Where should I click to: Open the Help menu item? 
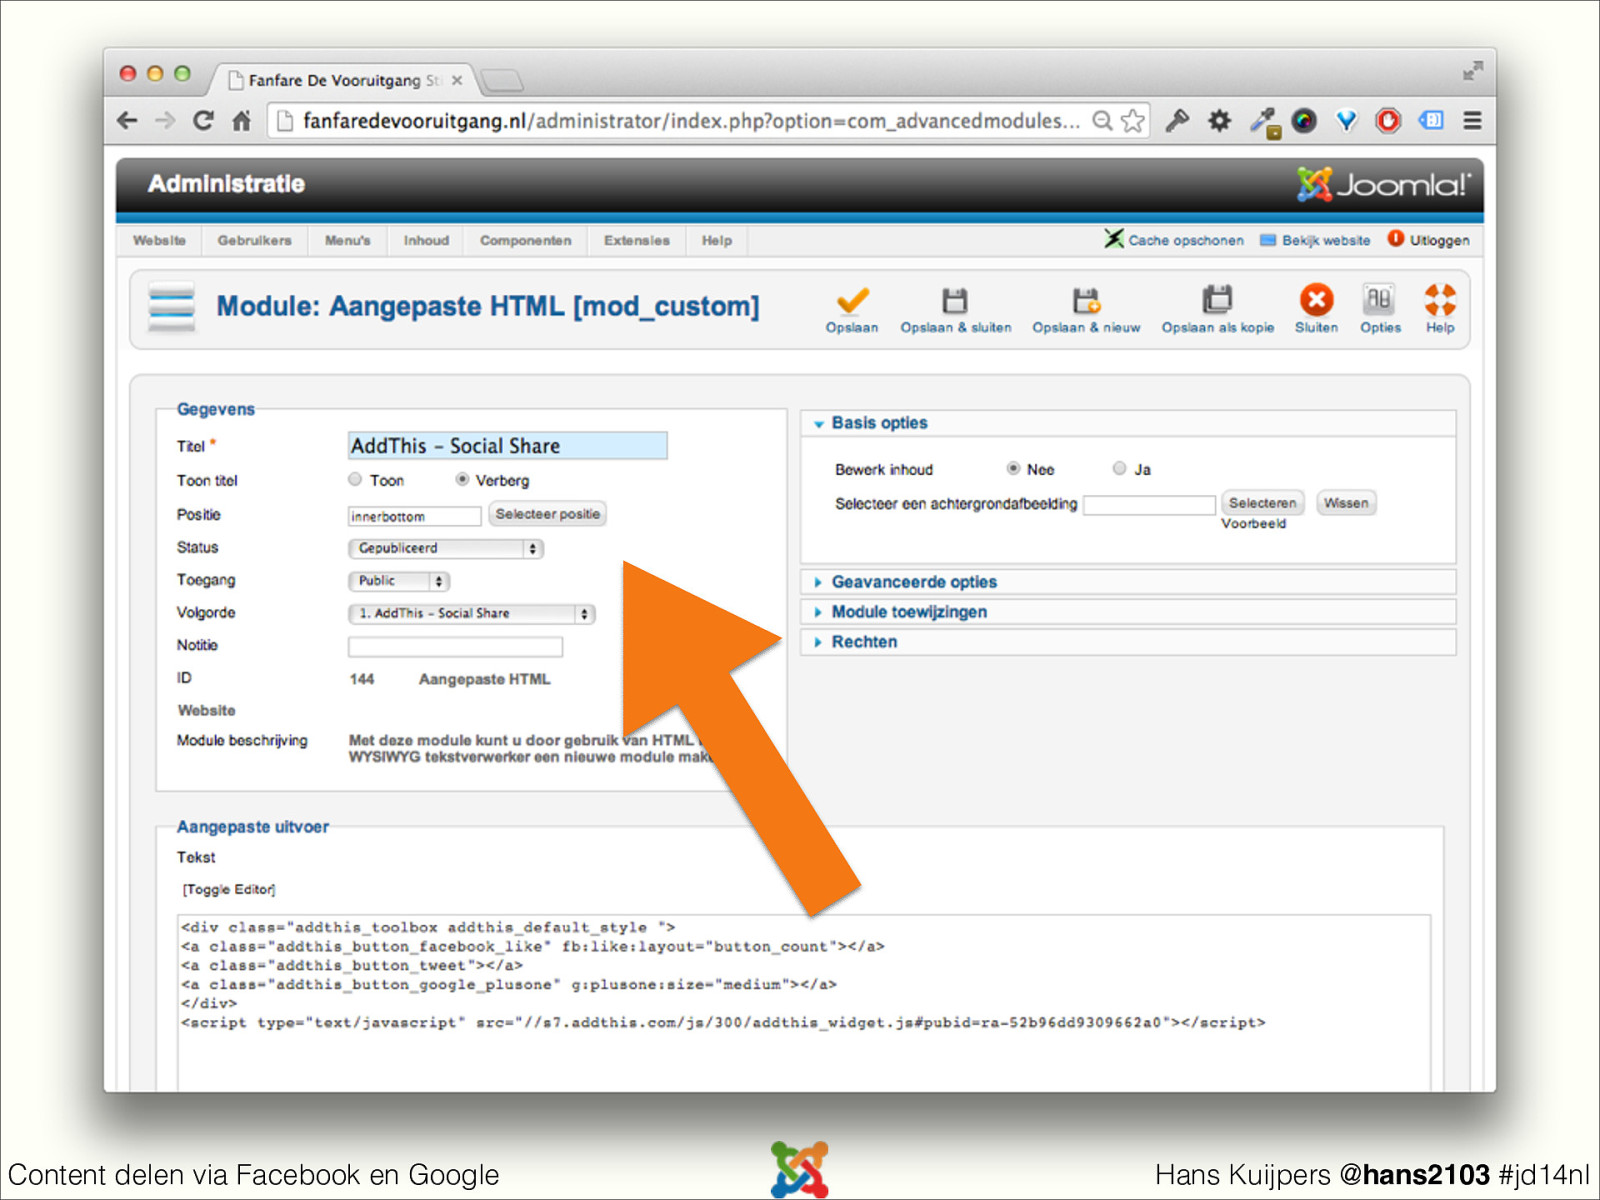coord(717,240)
